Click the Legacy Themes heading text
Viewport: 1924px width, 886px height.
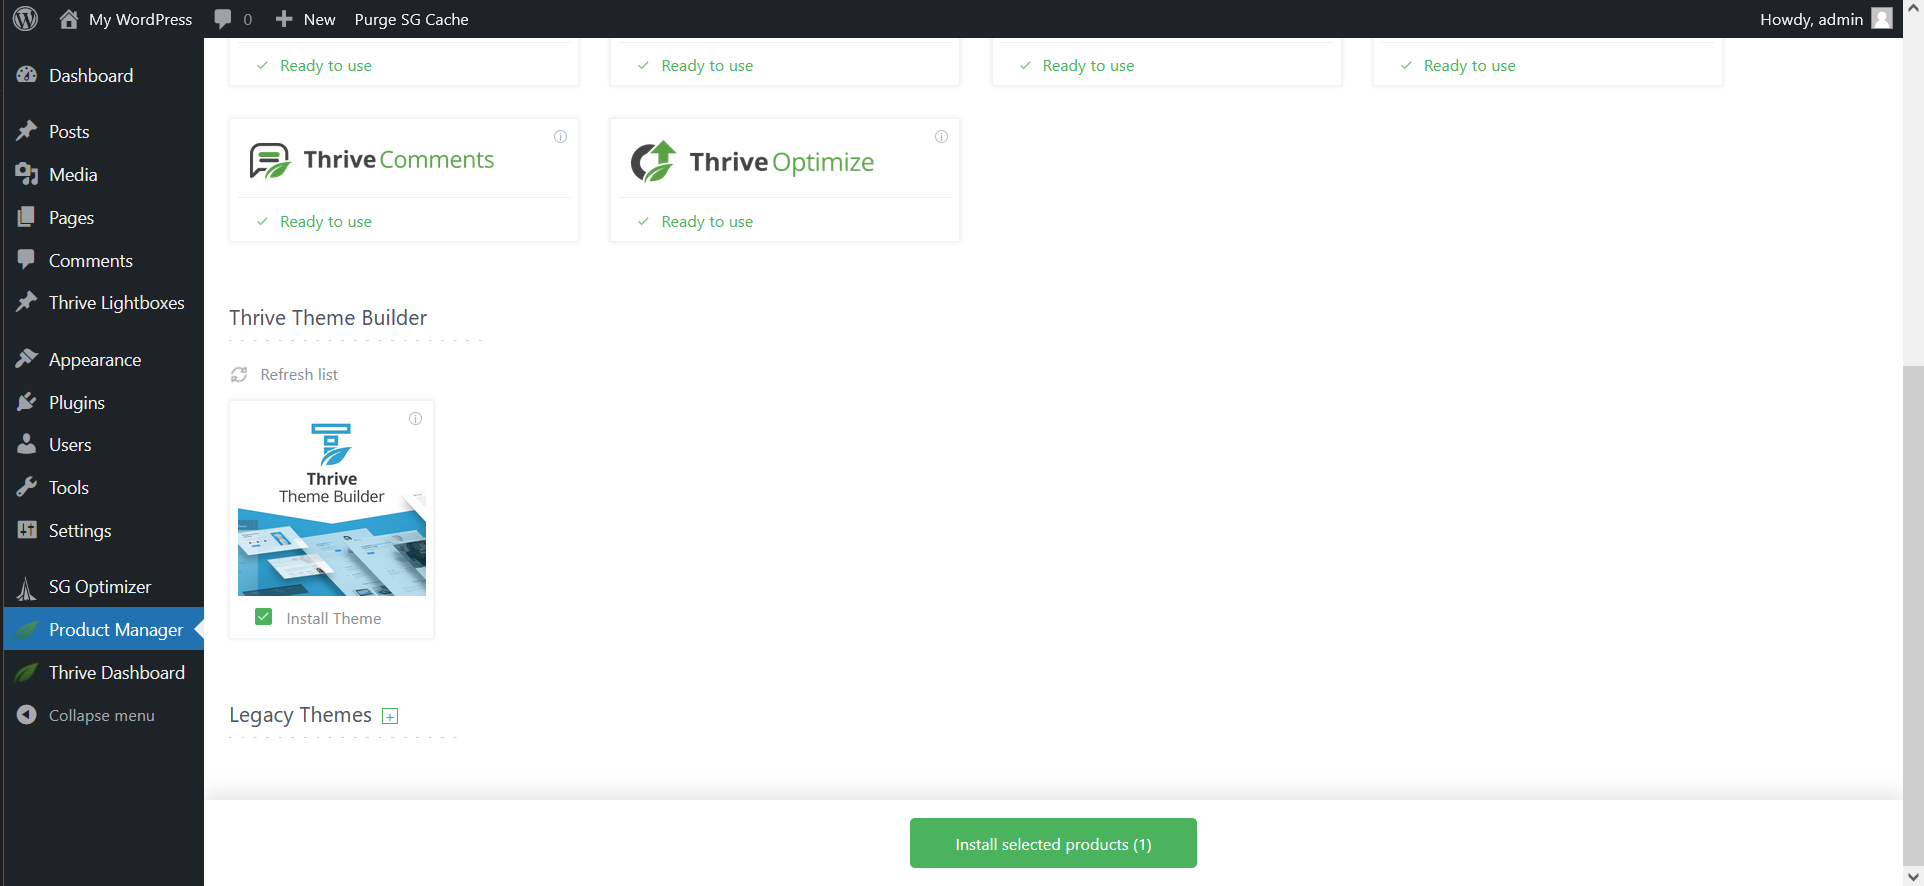(x=300, y=715)
